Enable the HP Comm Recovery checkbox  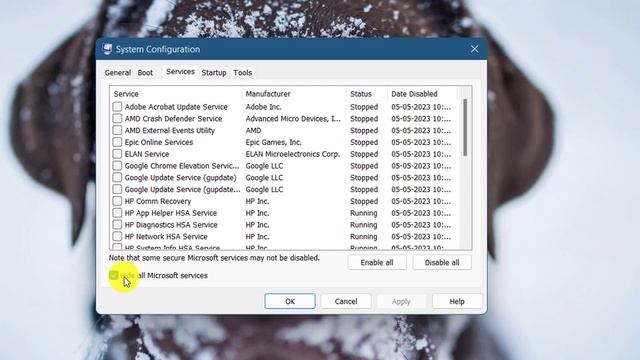[x=117, y=201]
